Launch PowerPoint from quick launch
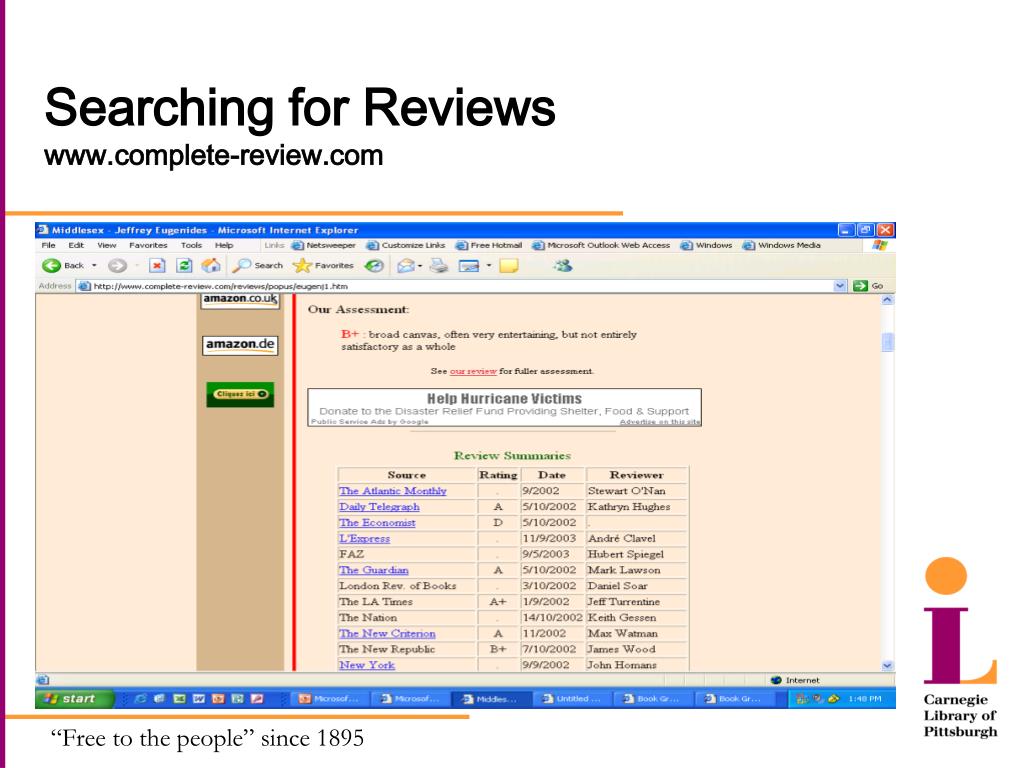The image size is (1024, 768). pyautogui.click(x=218, y=698)
